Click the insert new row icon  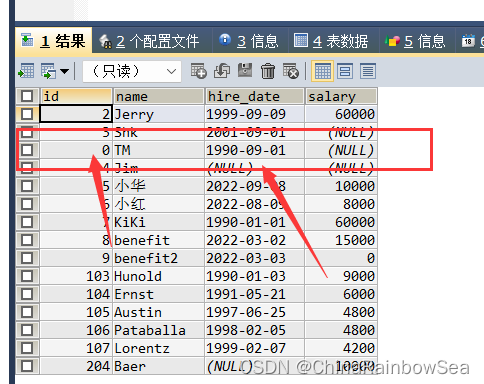click(x=199, y=71)
